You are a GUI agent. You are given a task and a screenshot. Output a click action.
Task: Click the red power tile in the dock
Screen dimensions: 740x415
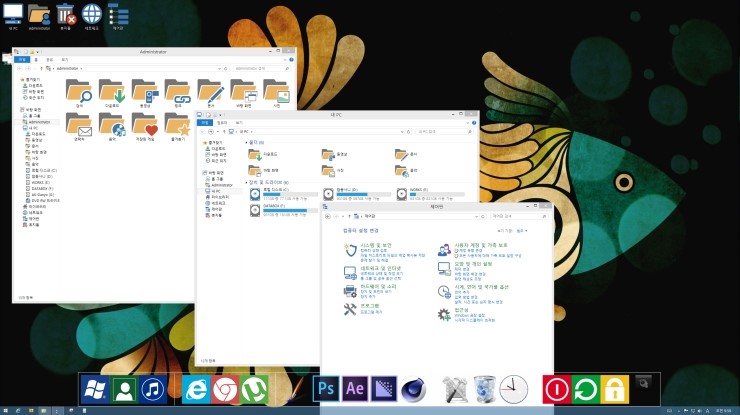(x=556, y=390)
